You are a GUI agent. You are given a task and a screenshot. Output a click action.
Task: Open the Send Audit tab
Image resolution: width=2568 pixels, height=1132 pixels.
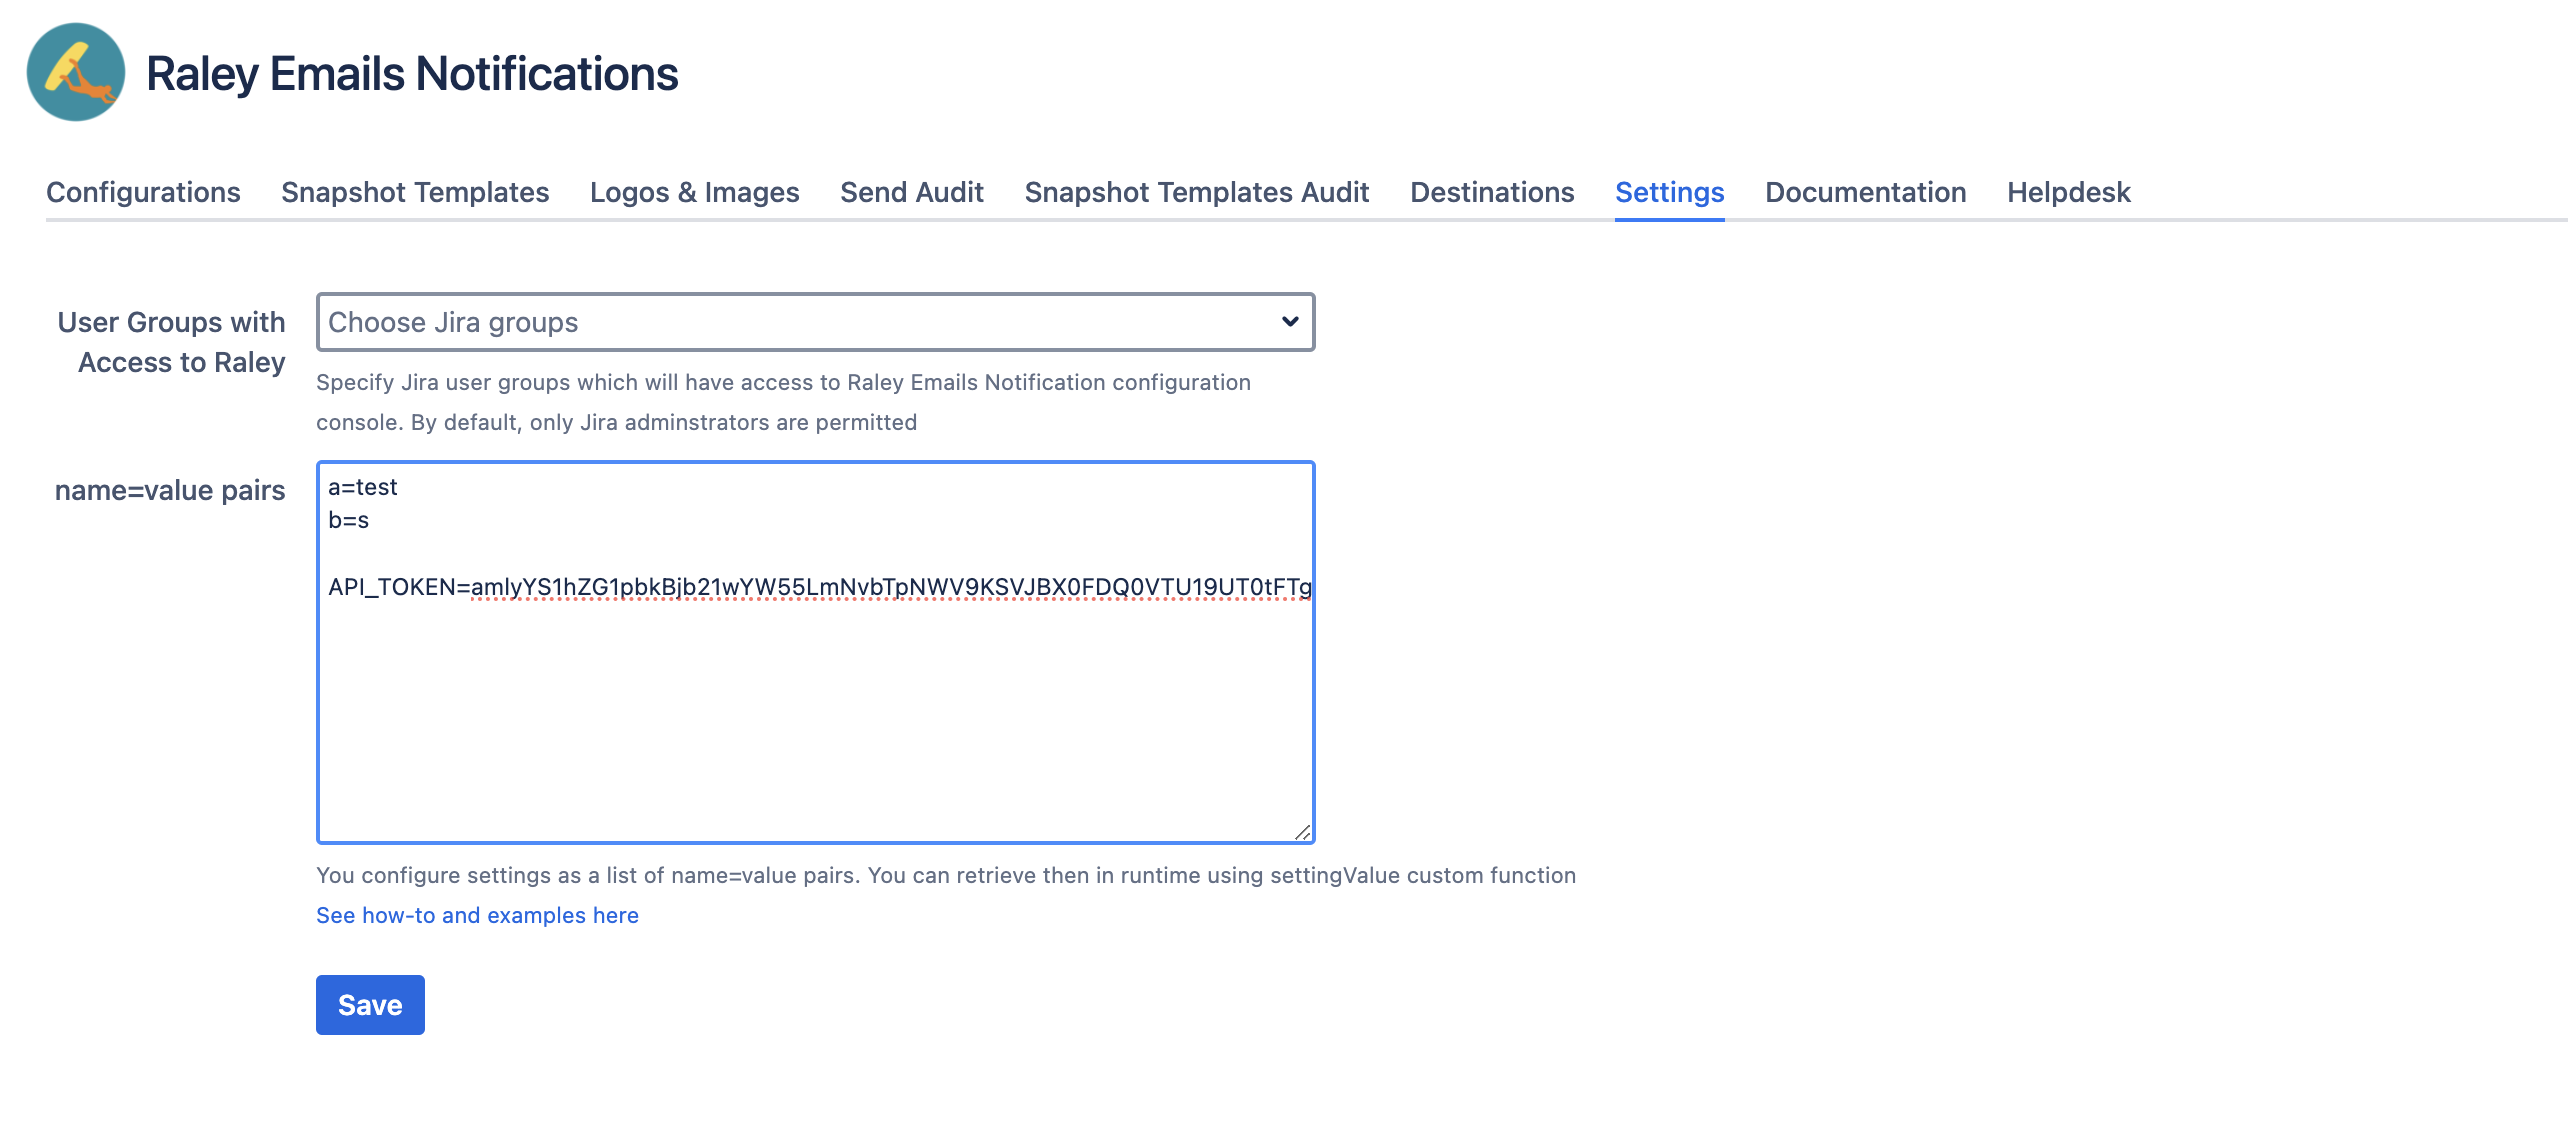912,192
